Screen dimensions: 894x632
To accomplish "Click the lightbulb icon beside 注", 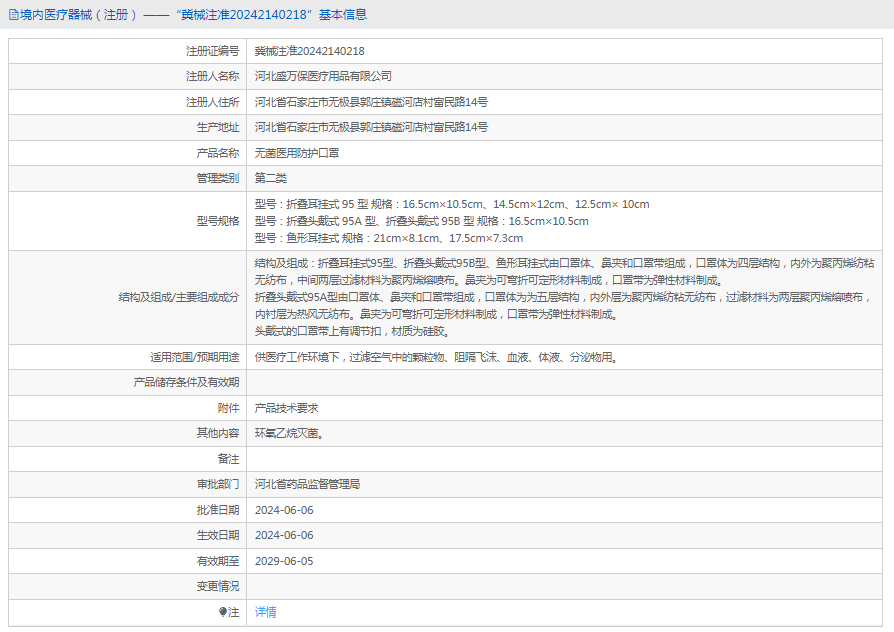I will coord(223,612).
